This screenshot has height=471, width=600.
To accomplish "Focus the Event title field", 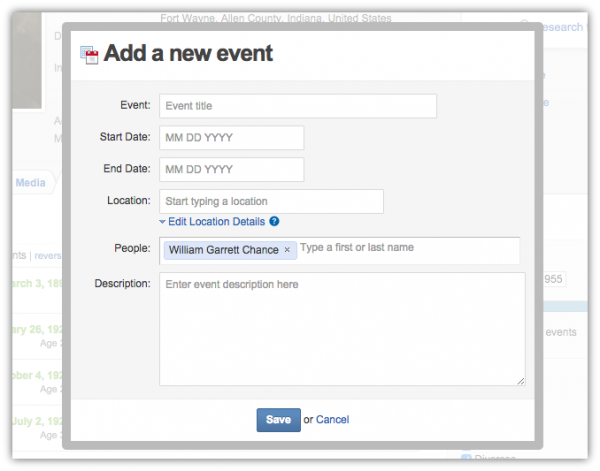I will tap(298, 106).
